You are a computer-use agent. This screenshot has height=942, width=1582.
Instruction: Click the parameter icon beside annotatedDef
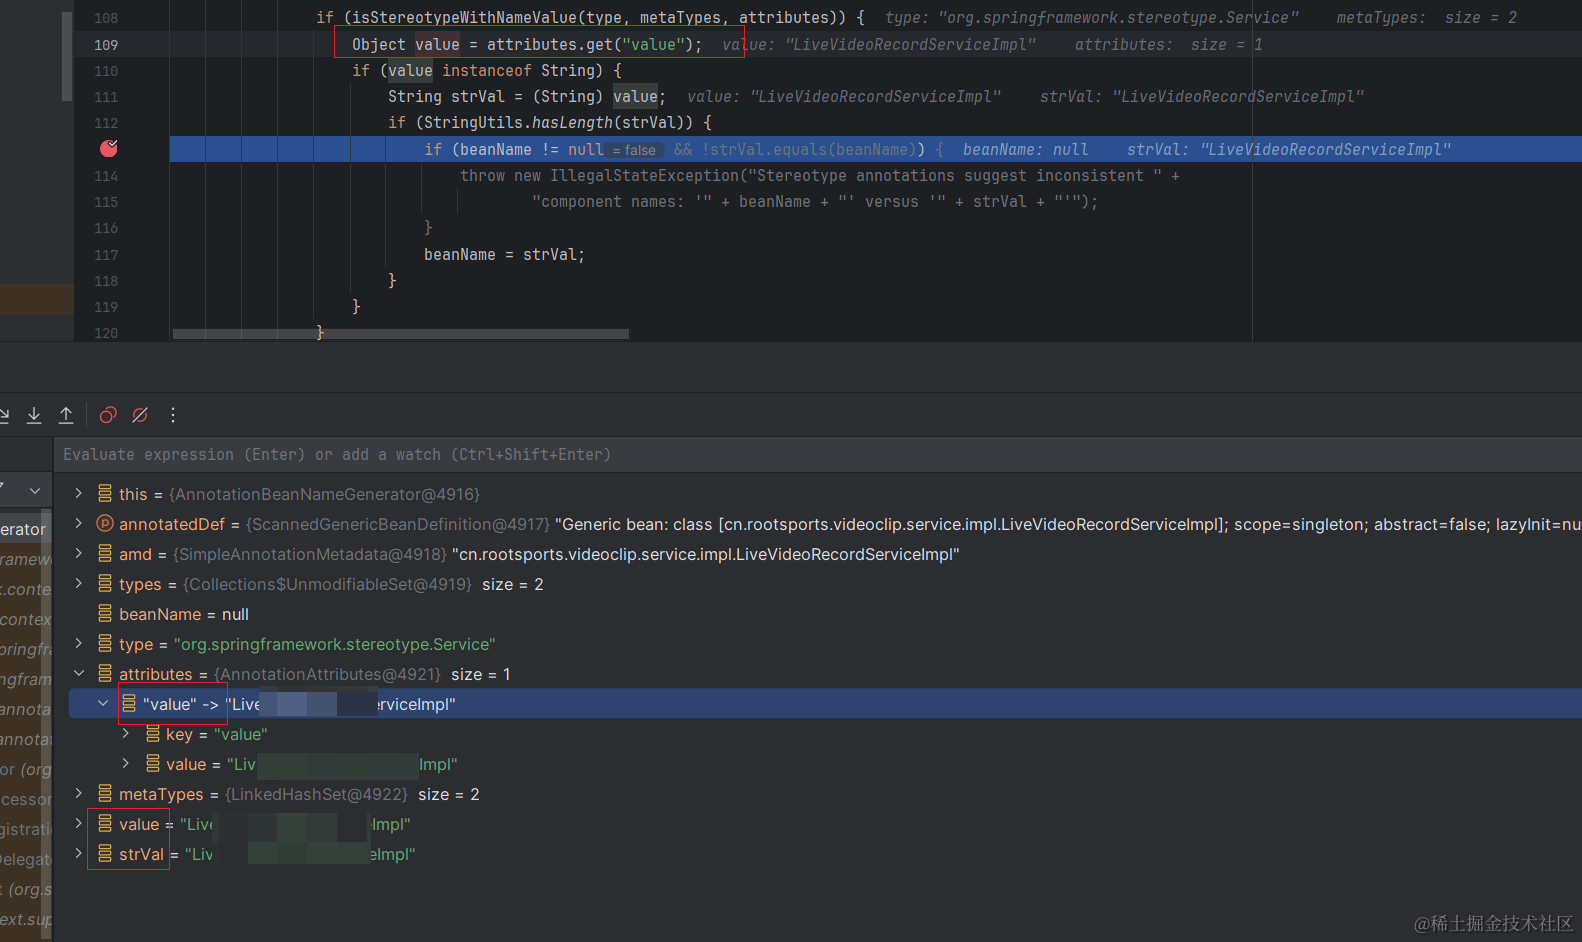[x=105, y=524]
